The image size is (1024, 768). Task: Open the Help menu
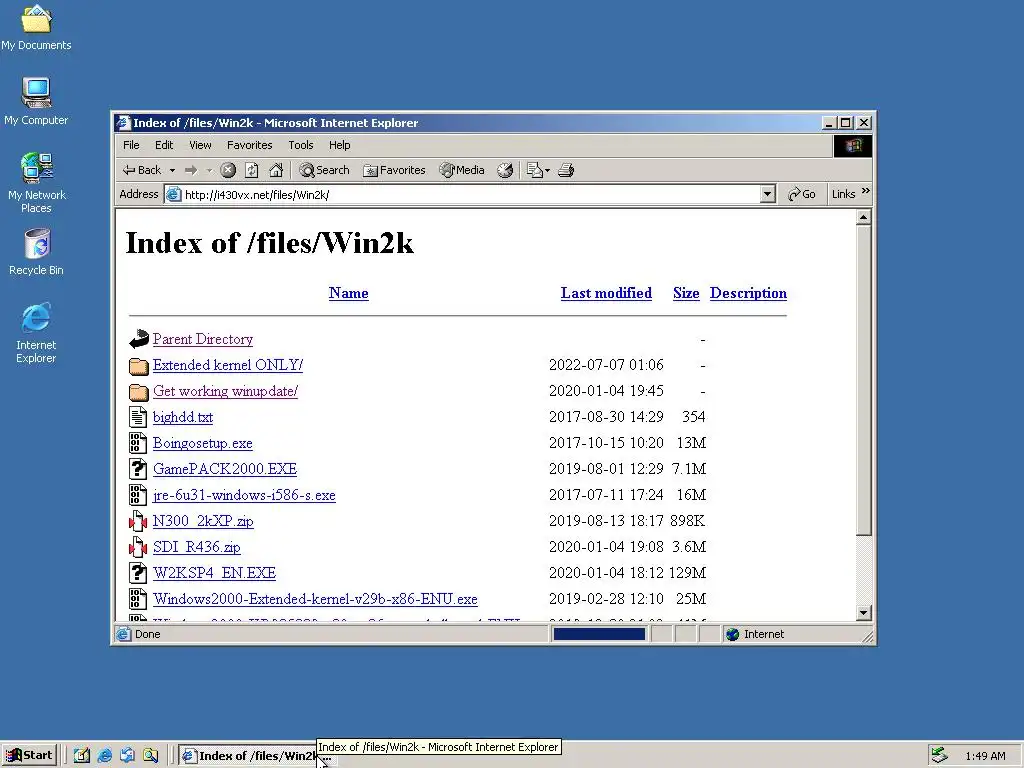point(340,145)
